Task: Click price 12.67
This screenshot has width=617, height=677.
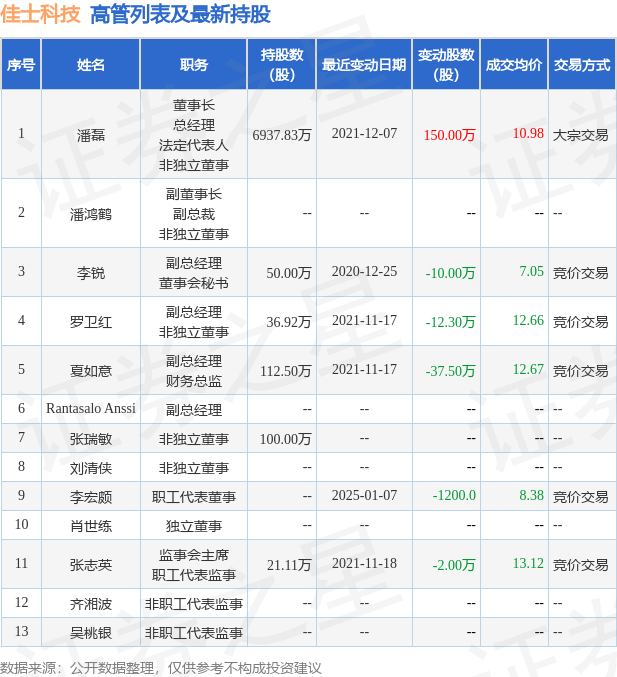Action: [528, 369]
